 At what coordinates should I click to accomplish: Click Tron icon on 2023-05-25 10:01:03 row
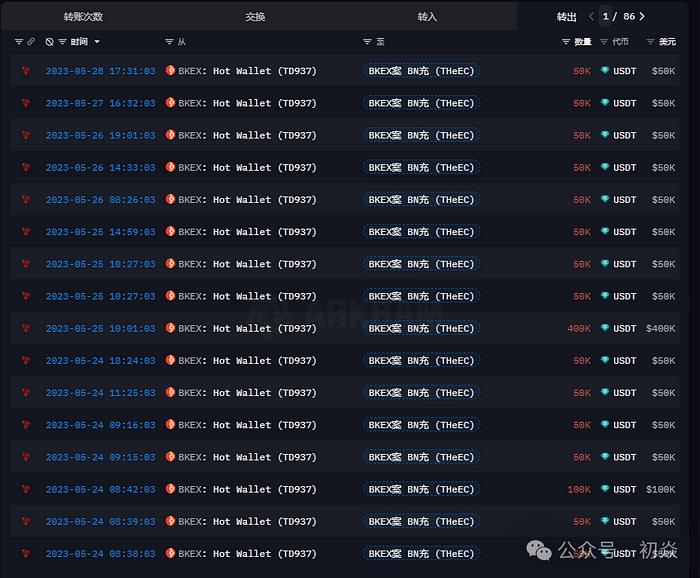click(x=26, y=328)
